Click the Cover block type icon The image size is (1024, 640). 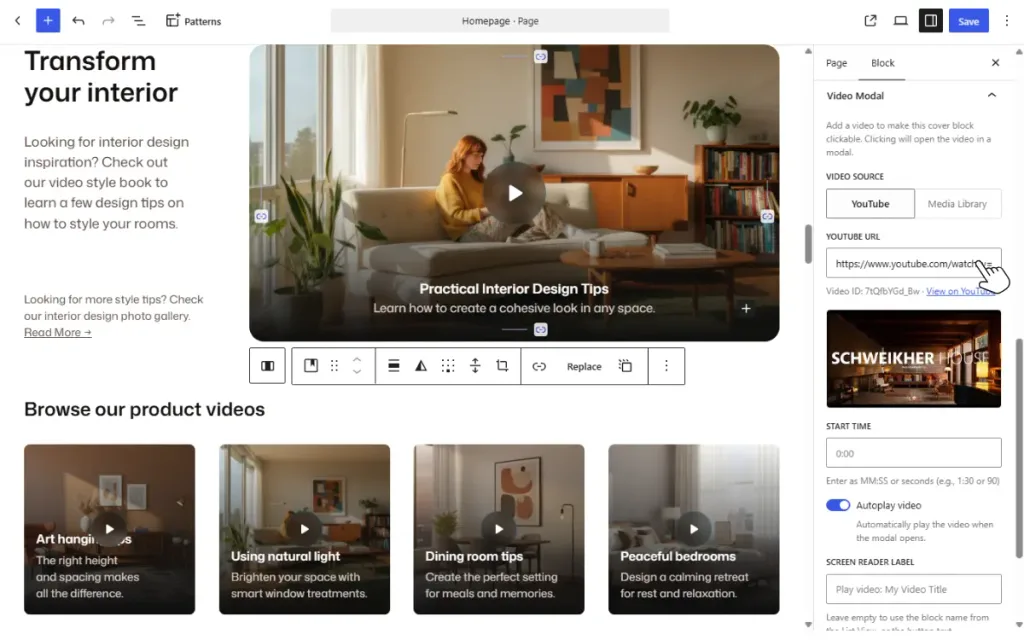tap(311, 366)
